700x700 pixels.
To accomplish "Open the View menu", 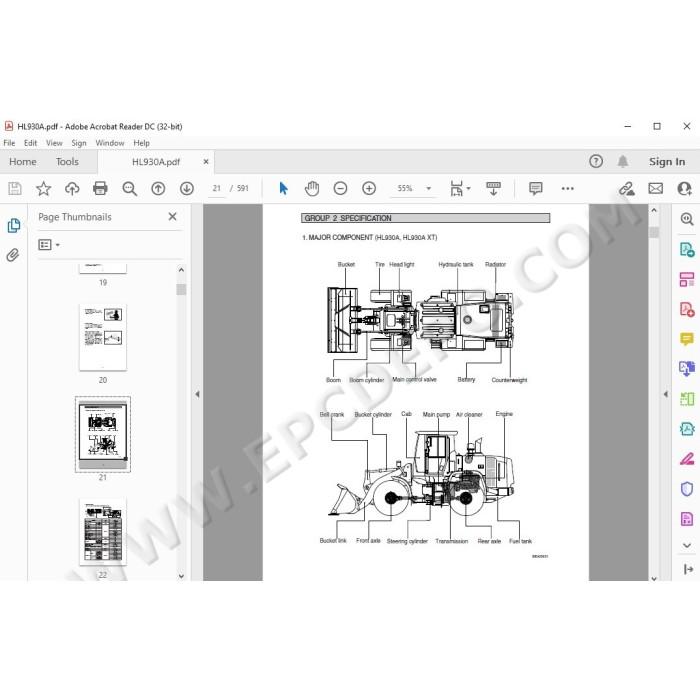I will point(54,143).
